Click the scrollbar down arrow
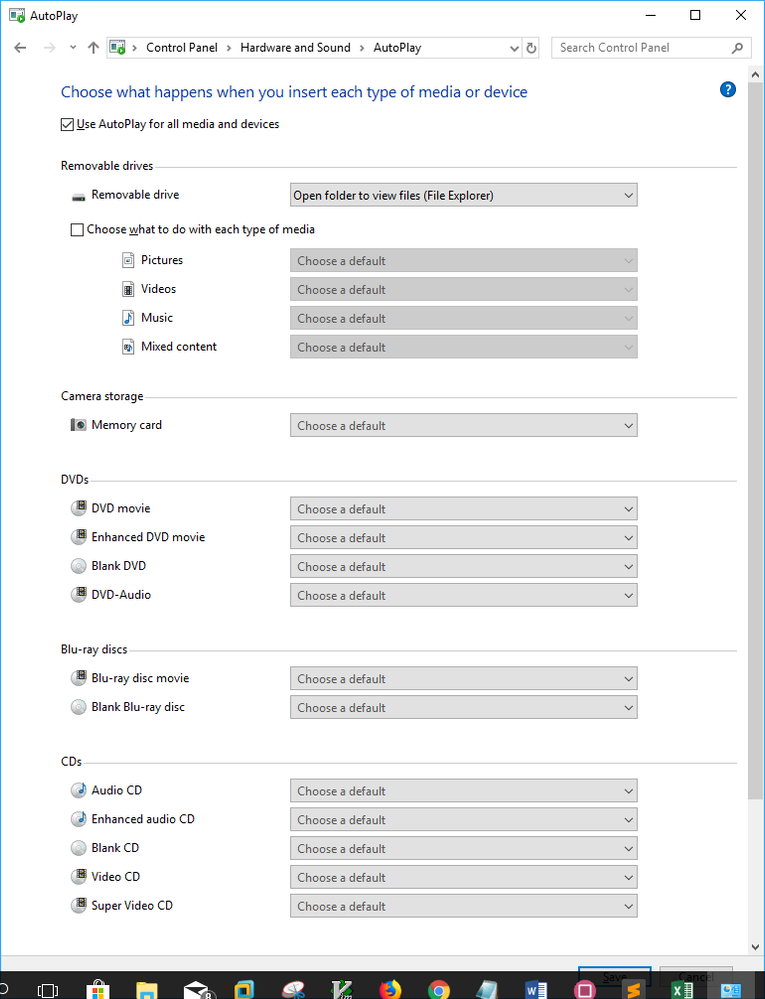765x999 pixels. pyautogui.click(x=755, y=947)
